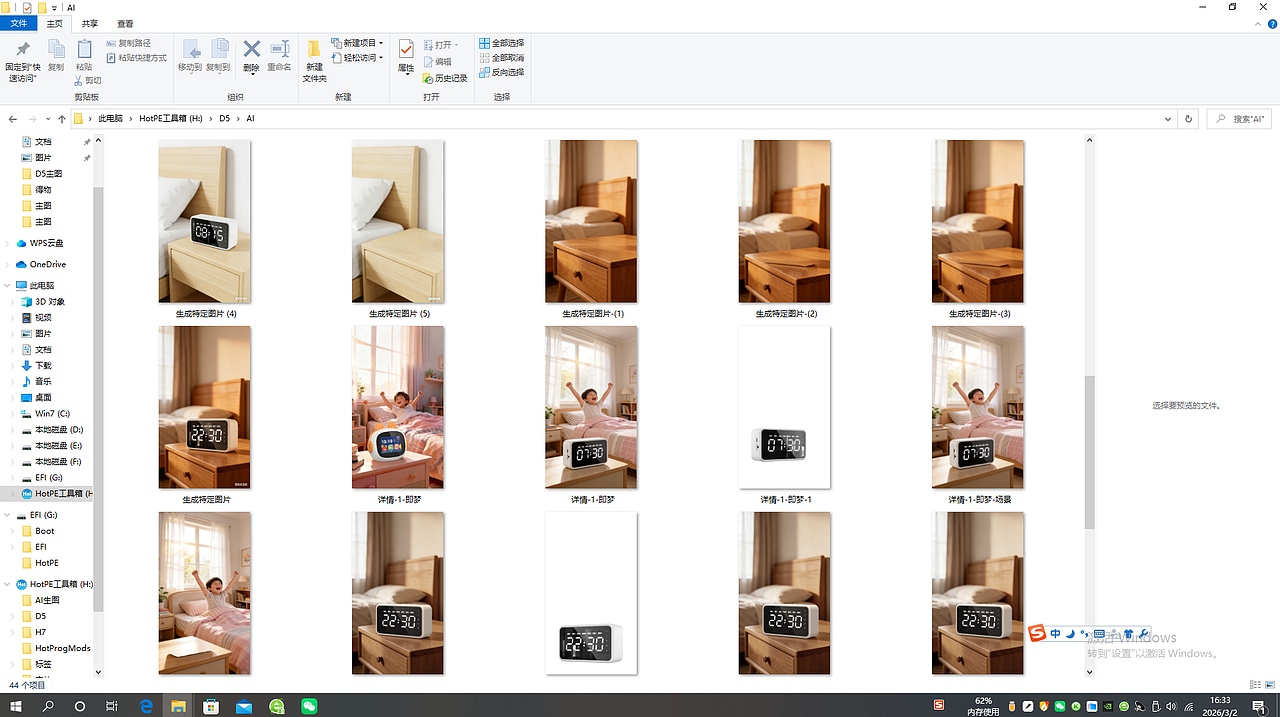Switch to the 主页 (Home) tab

click(55, 23)
